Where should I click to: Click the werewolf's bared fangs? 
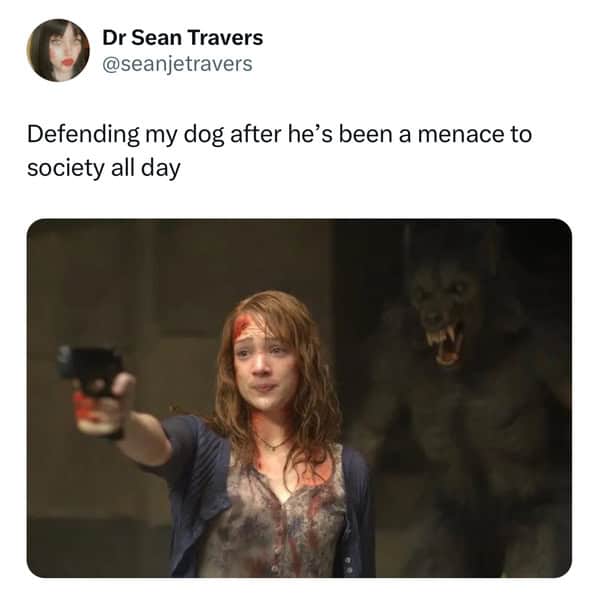point(444,340)
